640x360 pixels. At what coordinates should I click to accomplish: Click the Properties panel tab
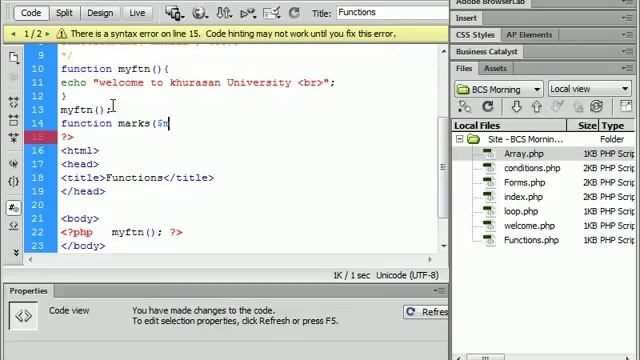(29, 291)
